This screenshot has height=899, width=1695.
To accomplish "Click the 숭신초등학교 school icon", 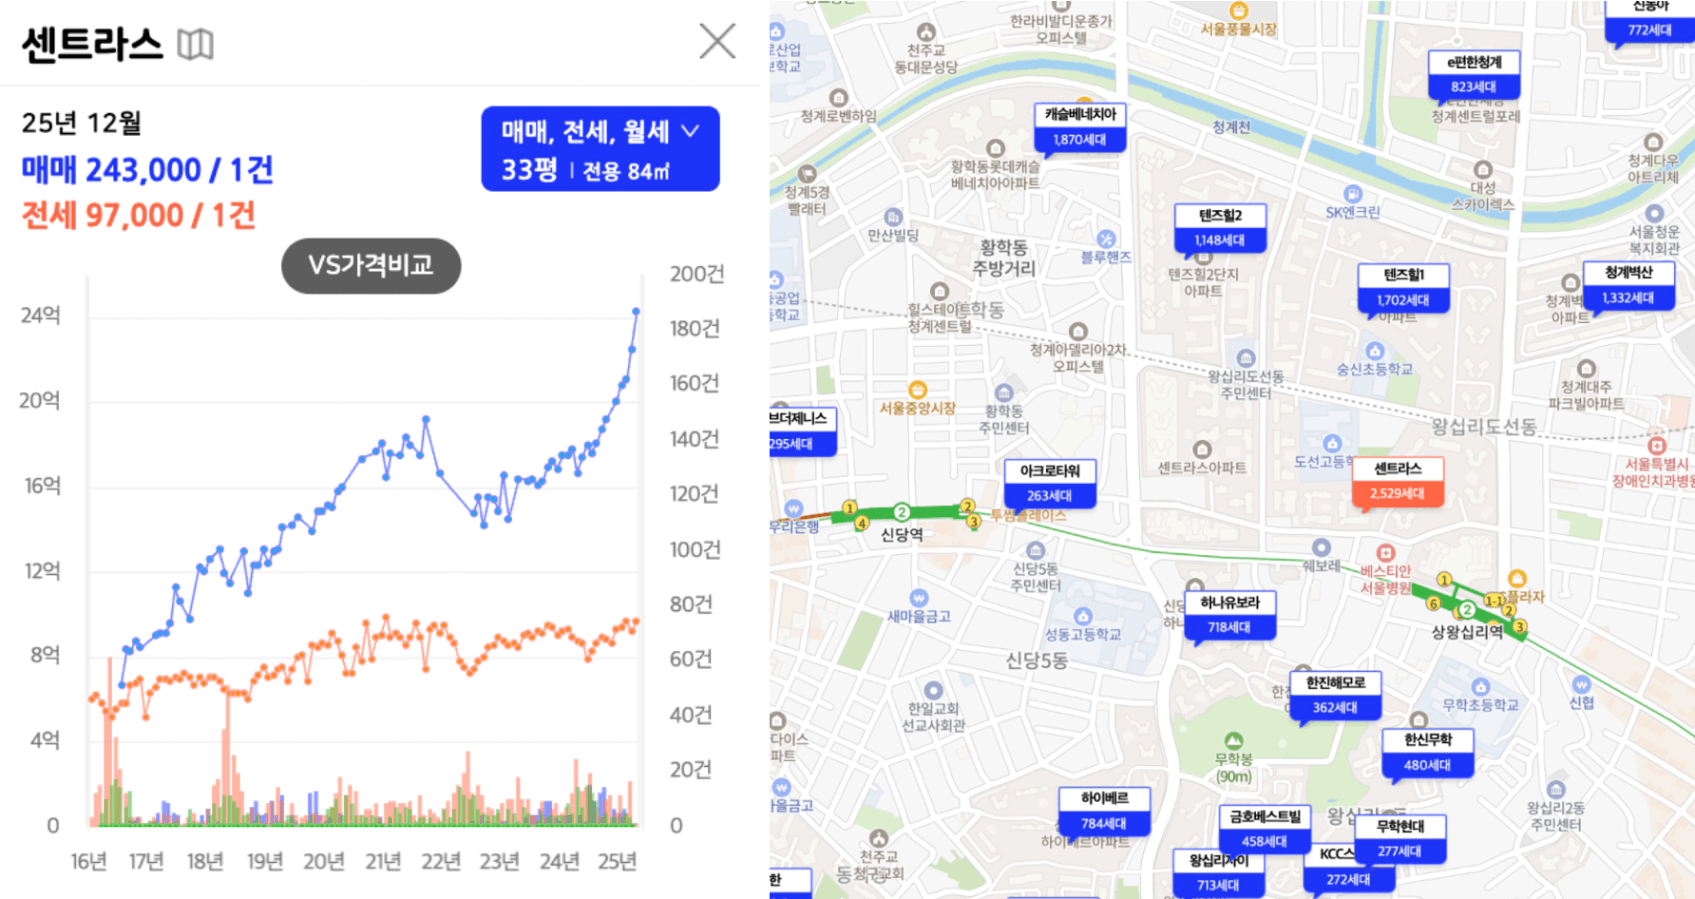I will tap(1375, 351).
